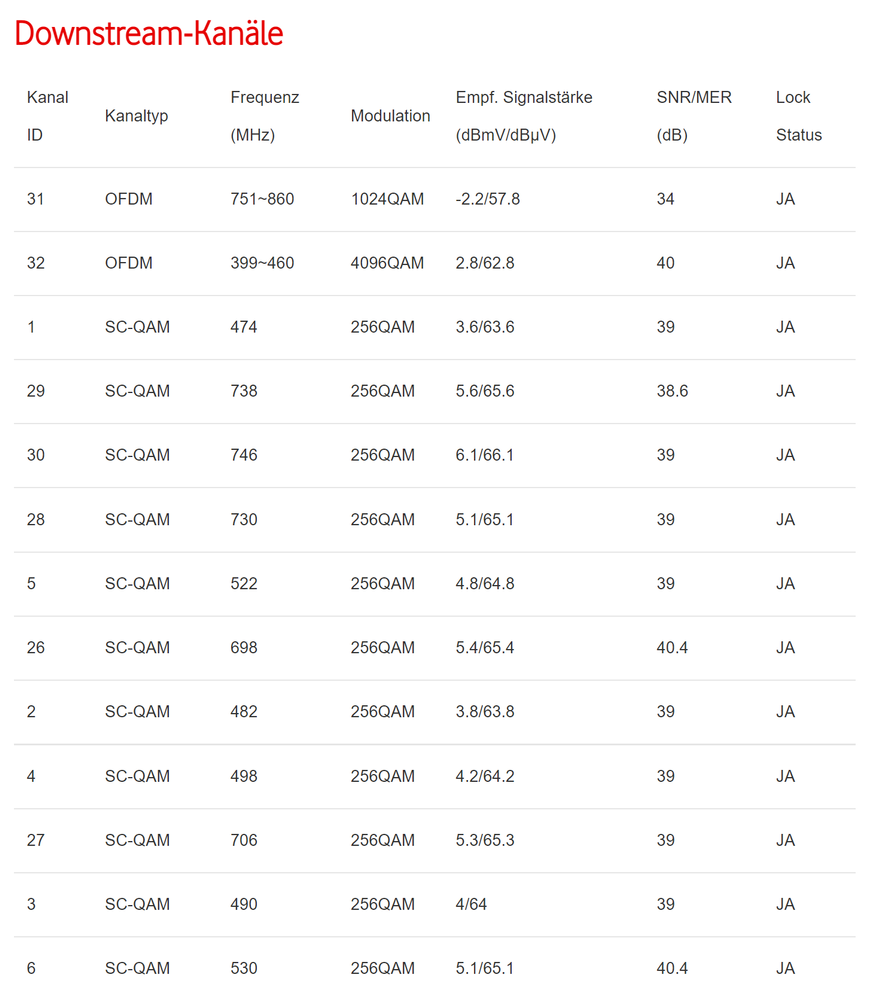The height and width of the screenshot is (999, 875).
Task: Click the Kanal ID column header
Action: pos(47,116)
